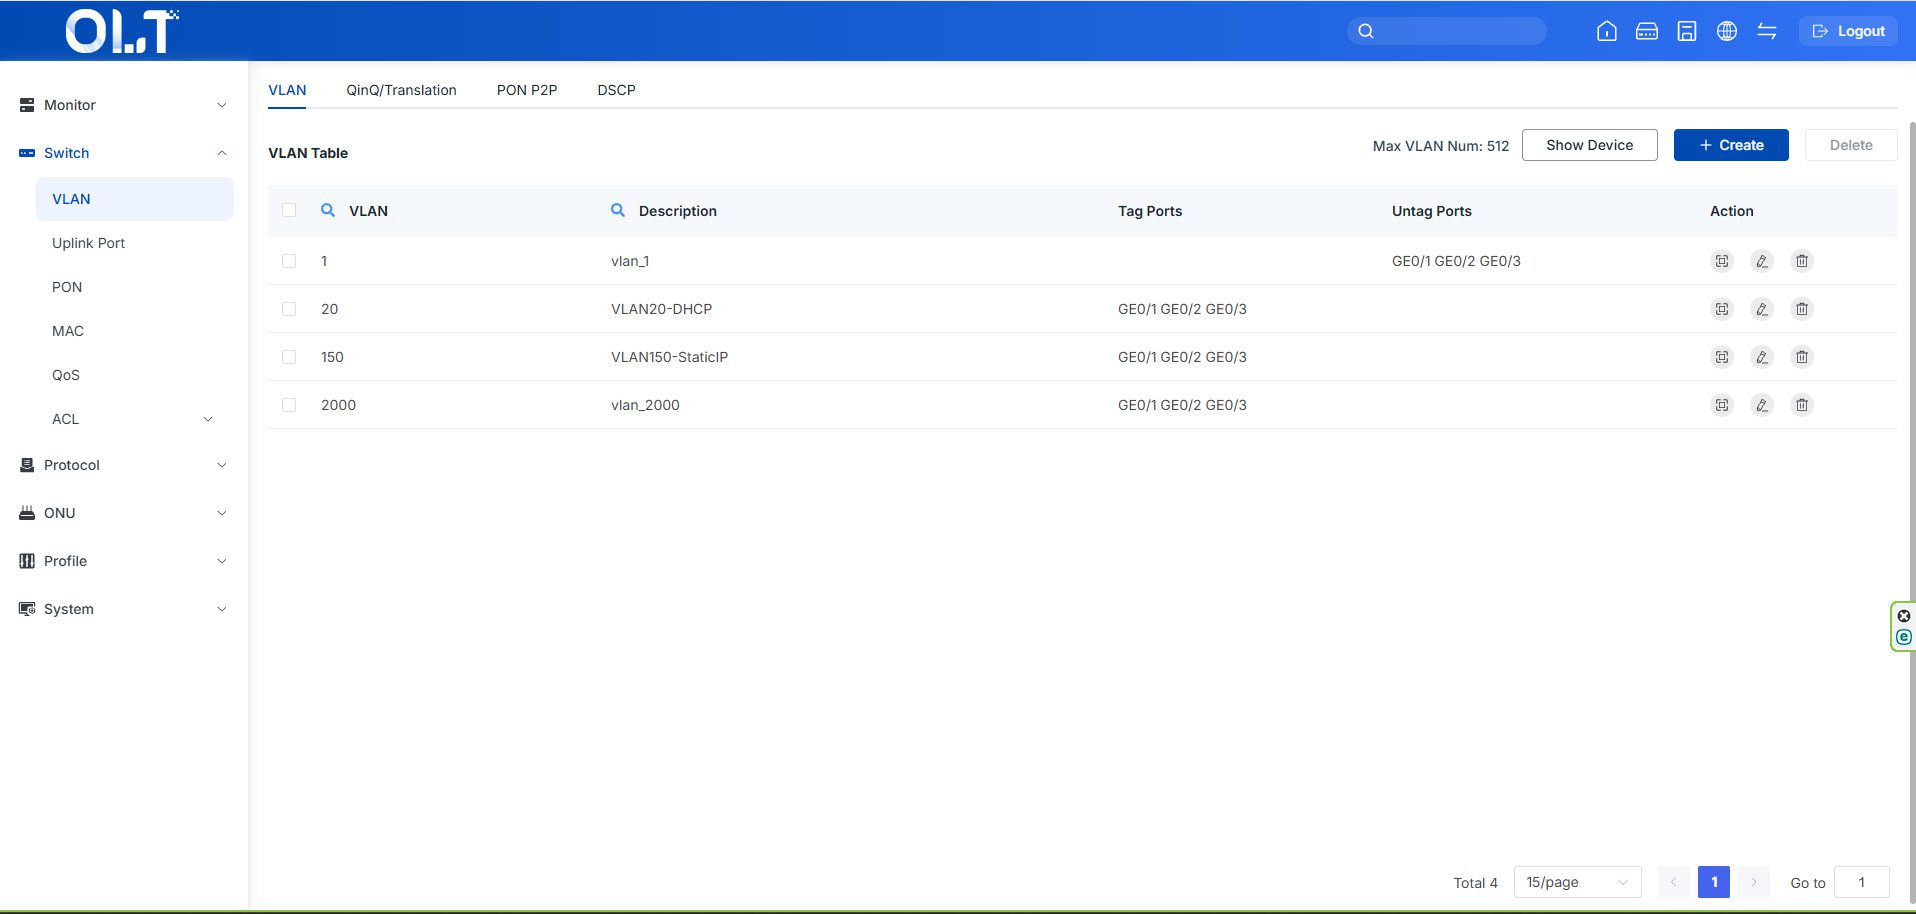Click the home icon in the header
This screenshot has height=914, width=1916.
point(1607,31)
